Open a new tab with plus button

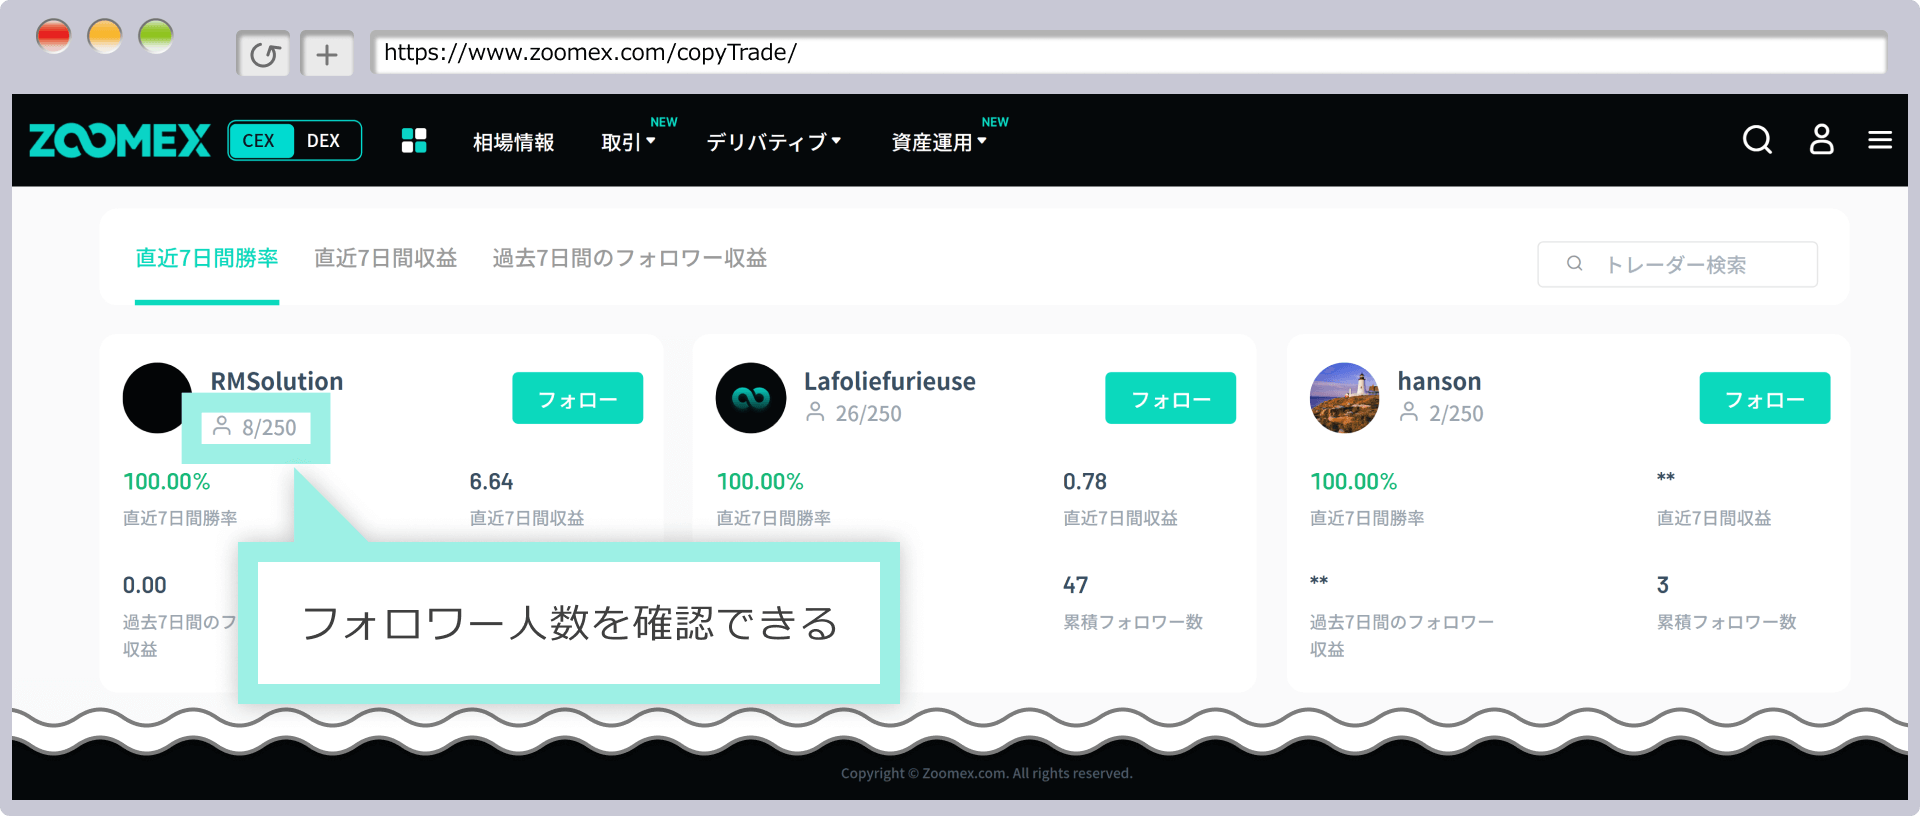[327, 54]
